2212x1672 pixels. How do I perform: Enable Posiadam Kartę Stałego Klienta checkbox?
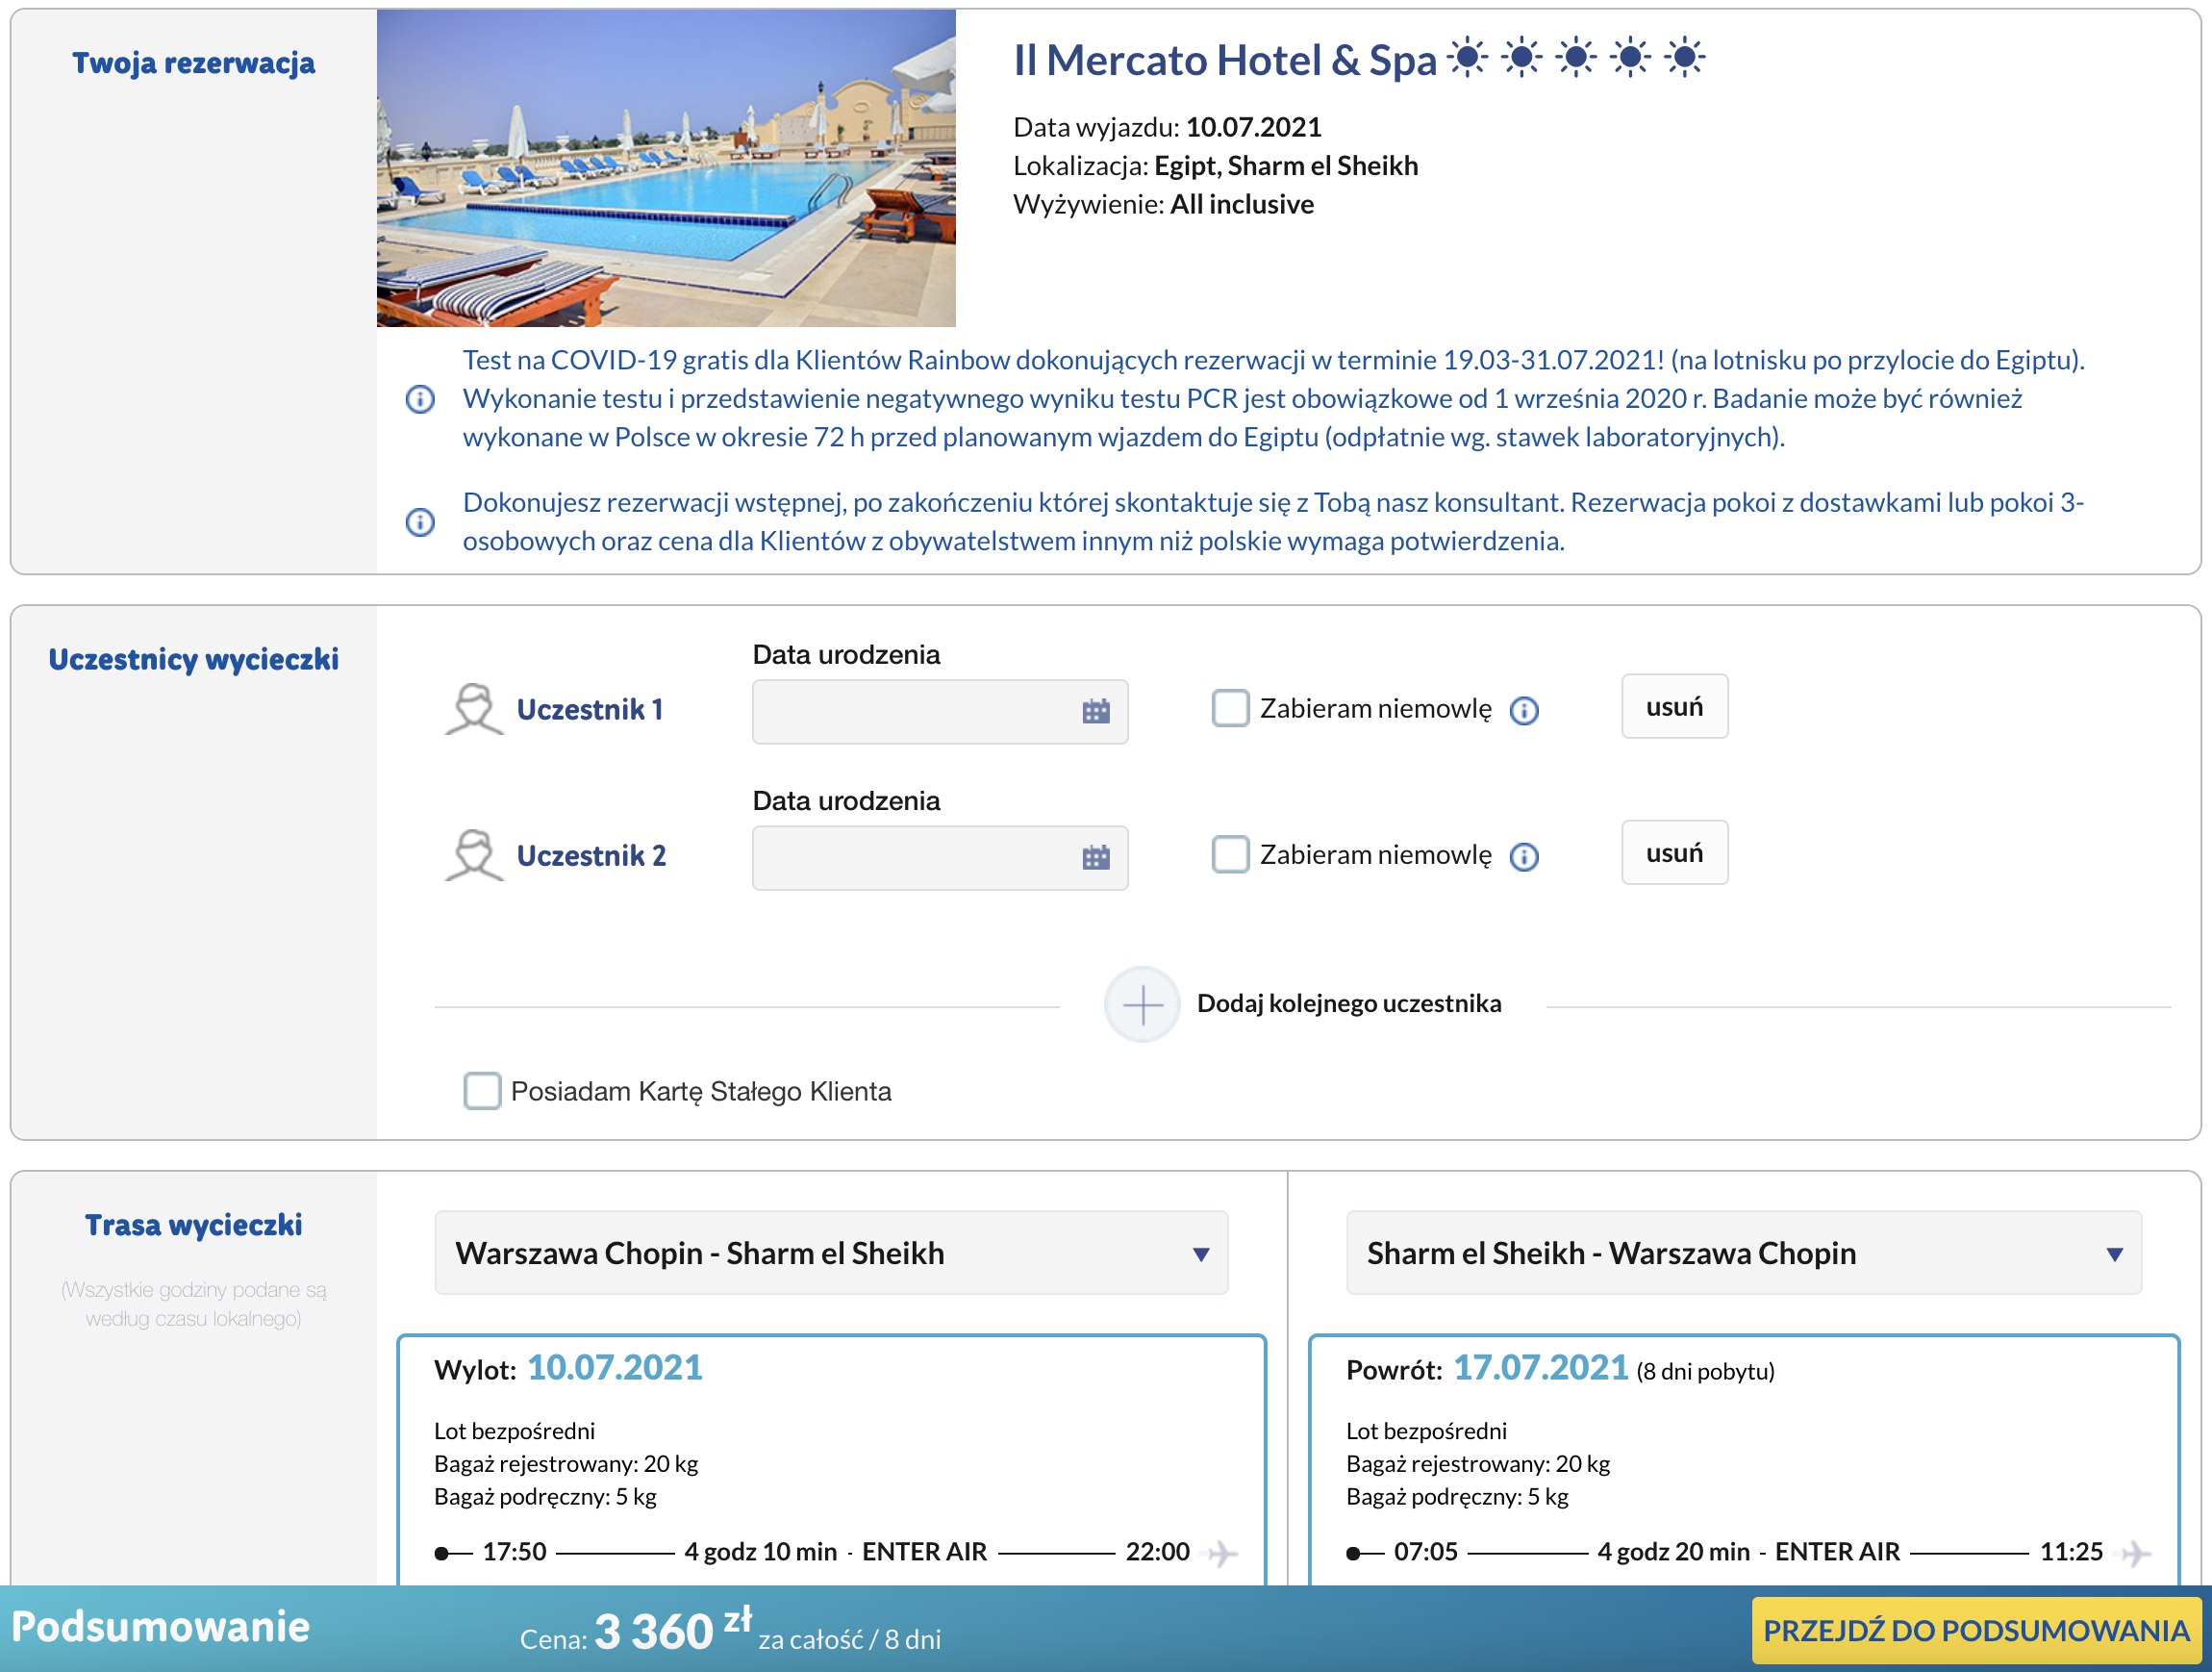[482, 1090]
